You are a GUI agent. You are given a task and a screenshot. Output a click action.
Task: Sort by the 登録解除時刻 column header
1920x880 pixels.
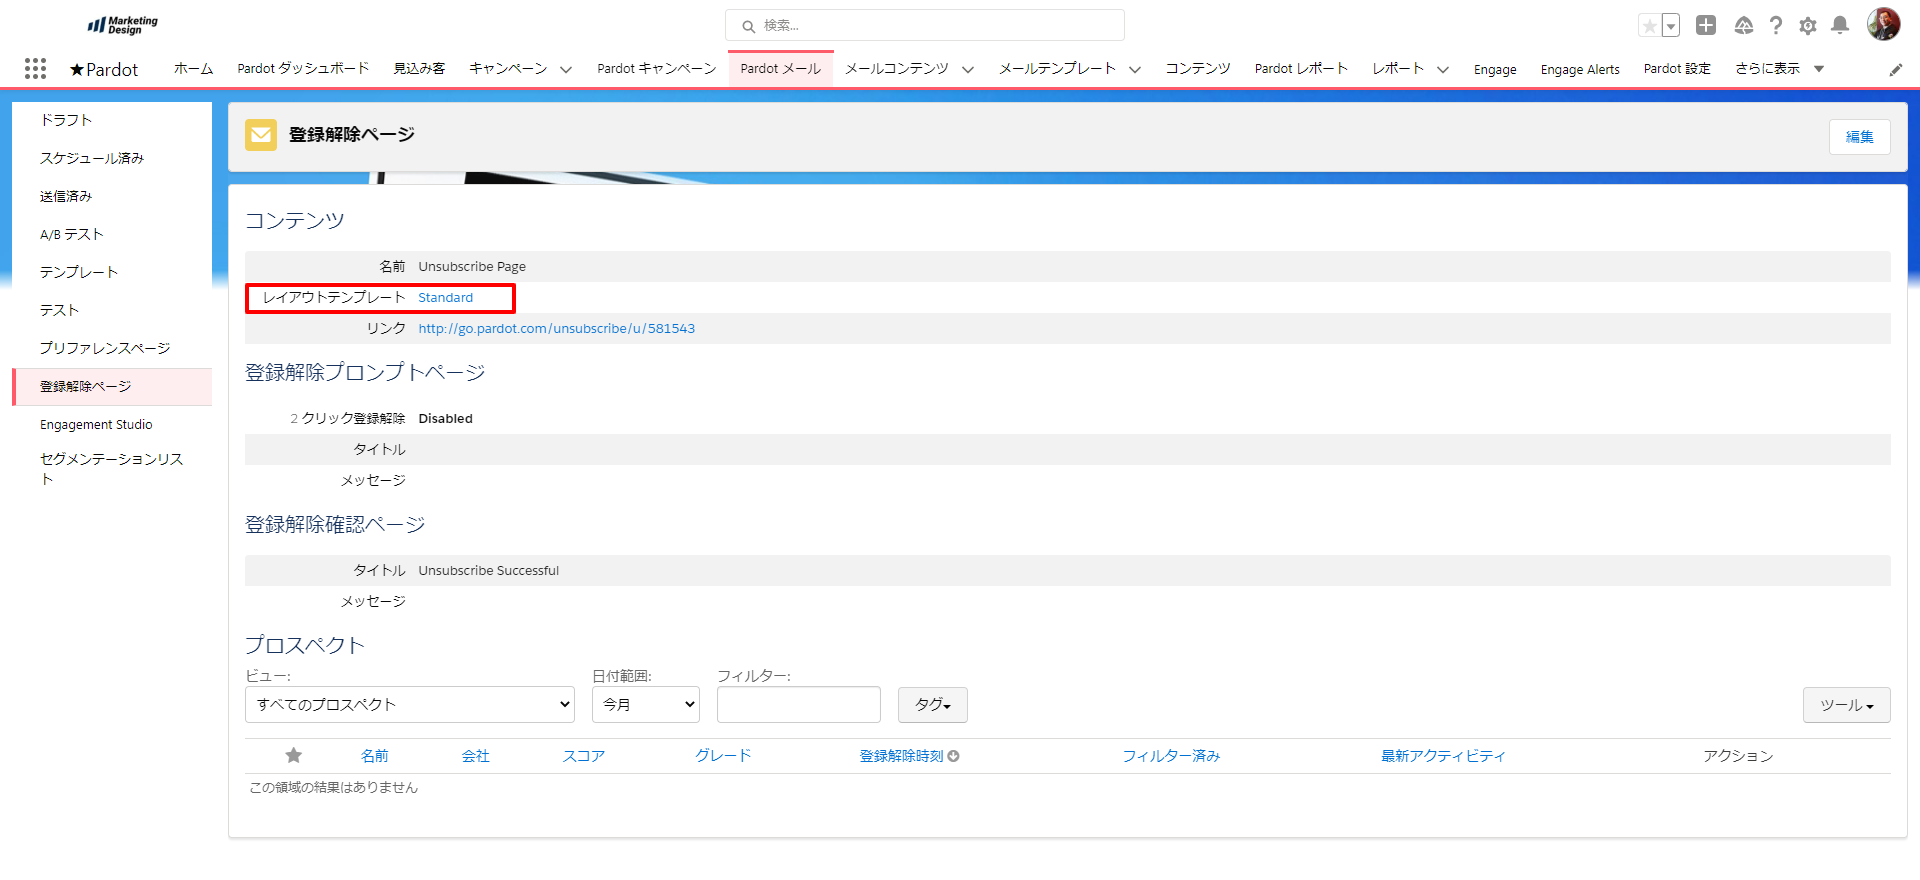[902, 756]
